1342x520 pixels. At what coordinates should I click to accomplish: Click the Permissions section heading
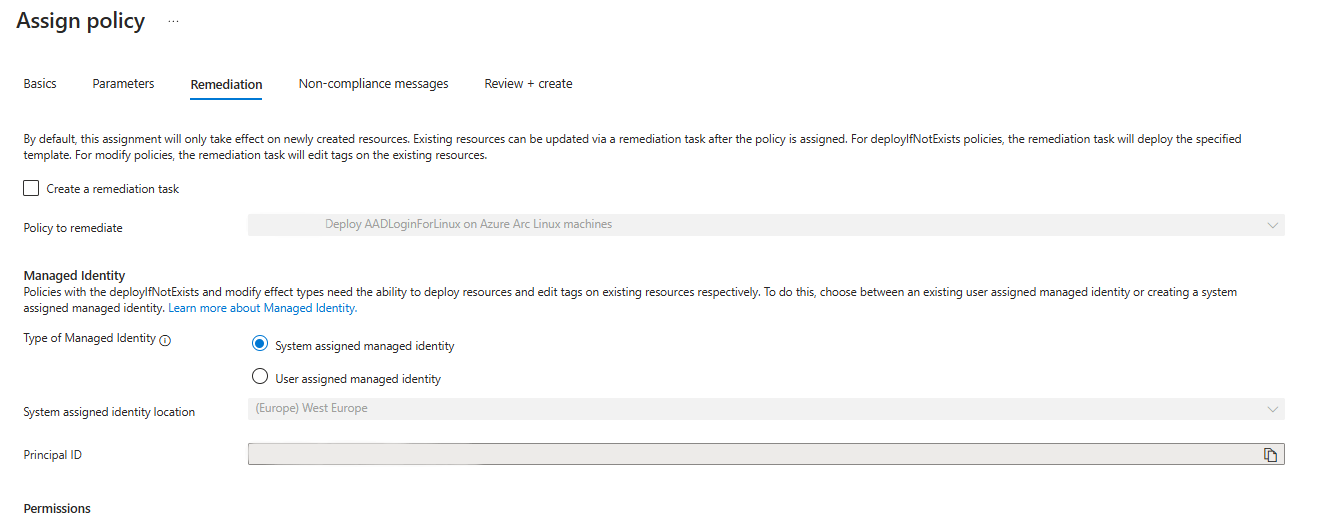tap(57, 509)
